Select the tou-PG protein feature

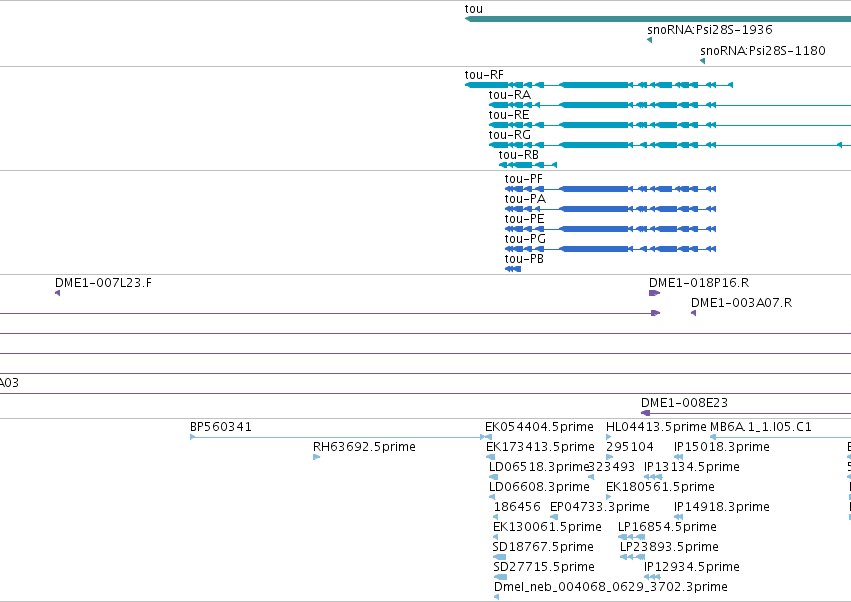611,249
